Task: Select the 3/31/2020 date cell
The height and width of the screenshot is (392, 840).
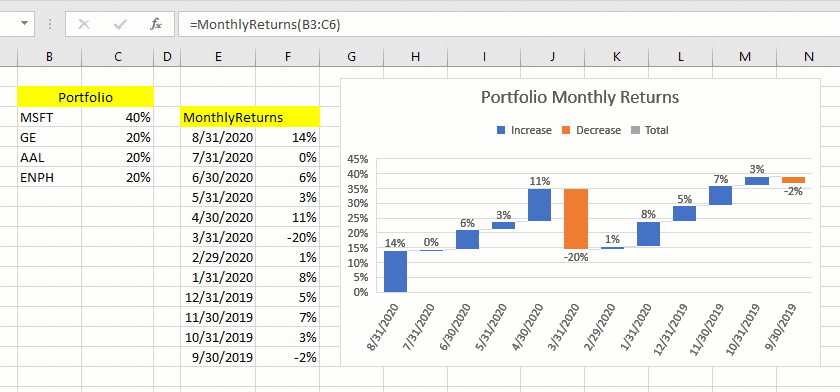Action: [218, 237]
